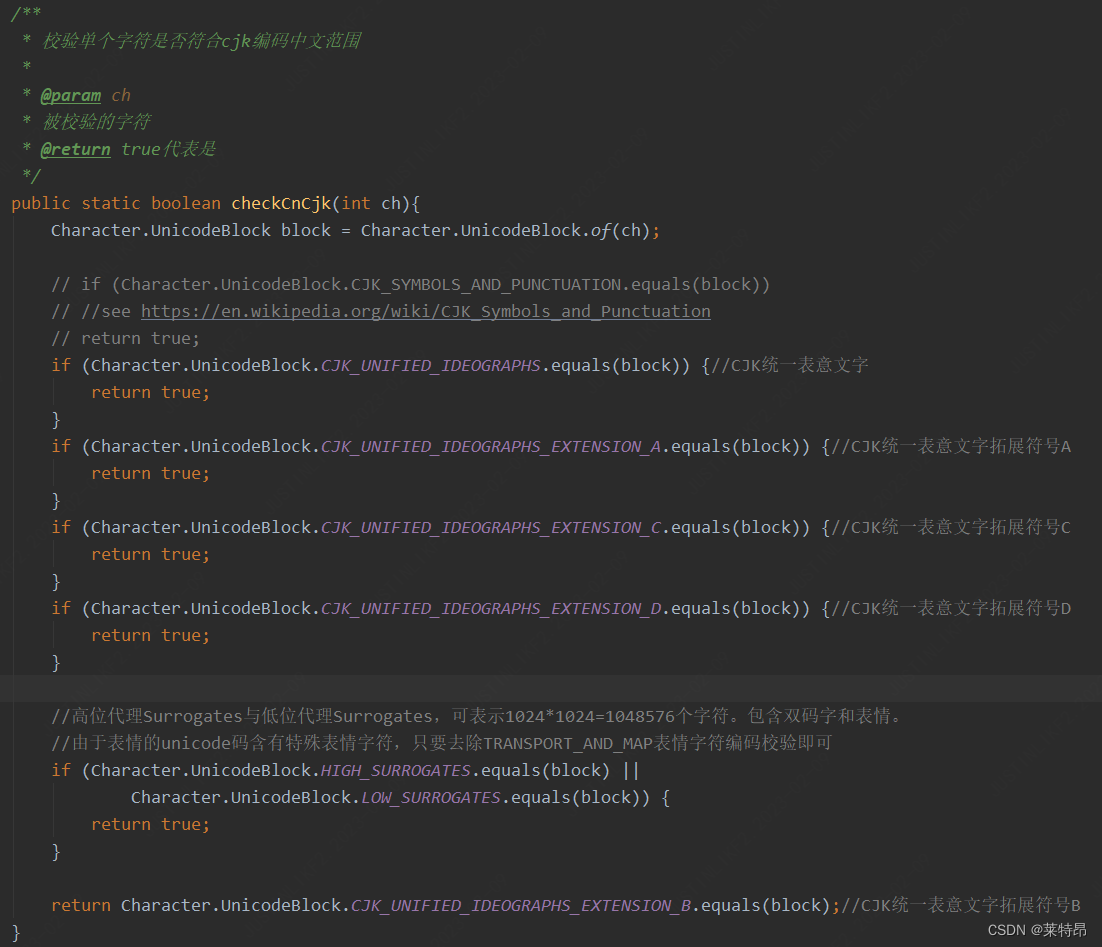Viewport: 1102px width, 947px height.
Task: Click CJK_UNIFIED_IDEOGRAPHS_EXTENSION_B constant
Action: click(521, 906)
